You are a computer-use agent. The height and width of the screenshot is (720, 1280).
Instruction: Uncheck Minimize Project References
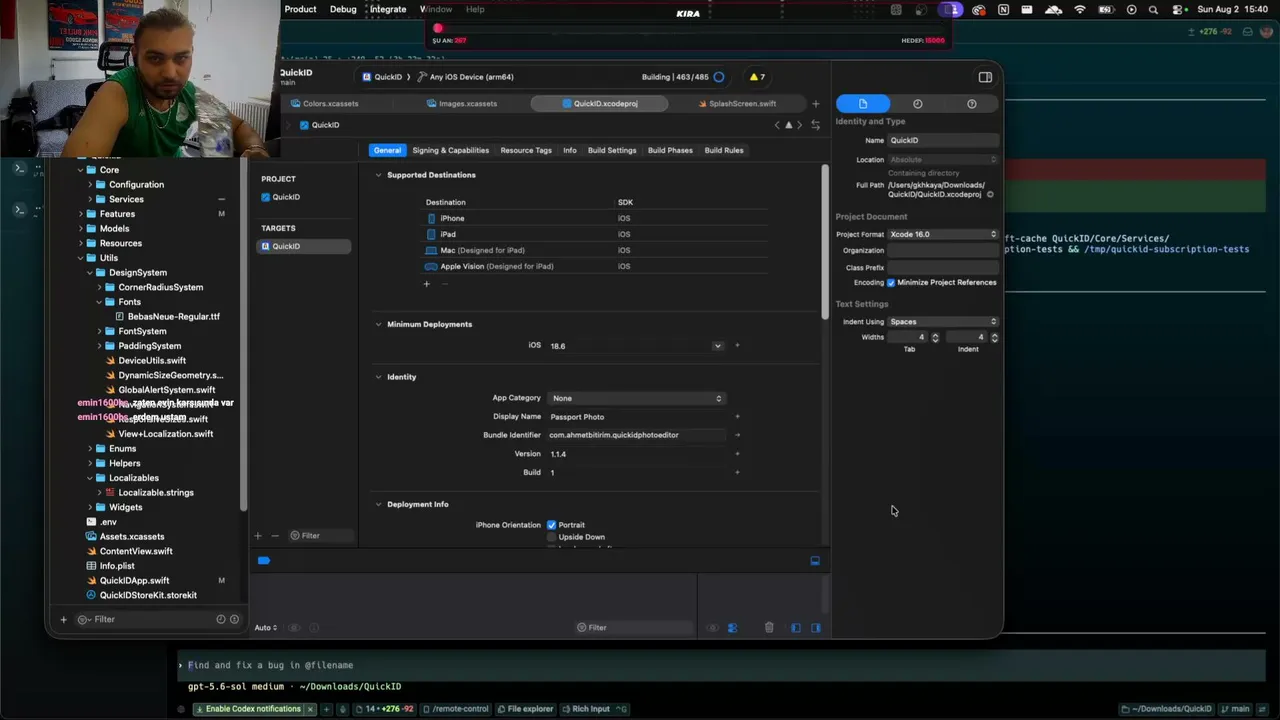pos(891,283)
